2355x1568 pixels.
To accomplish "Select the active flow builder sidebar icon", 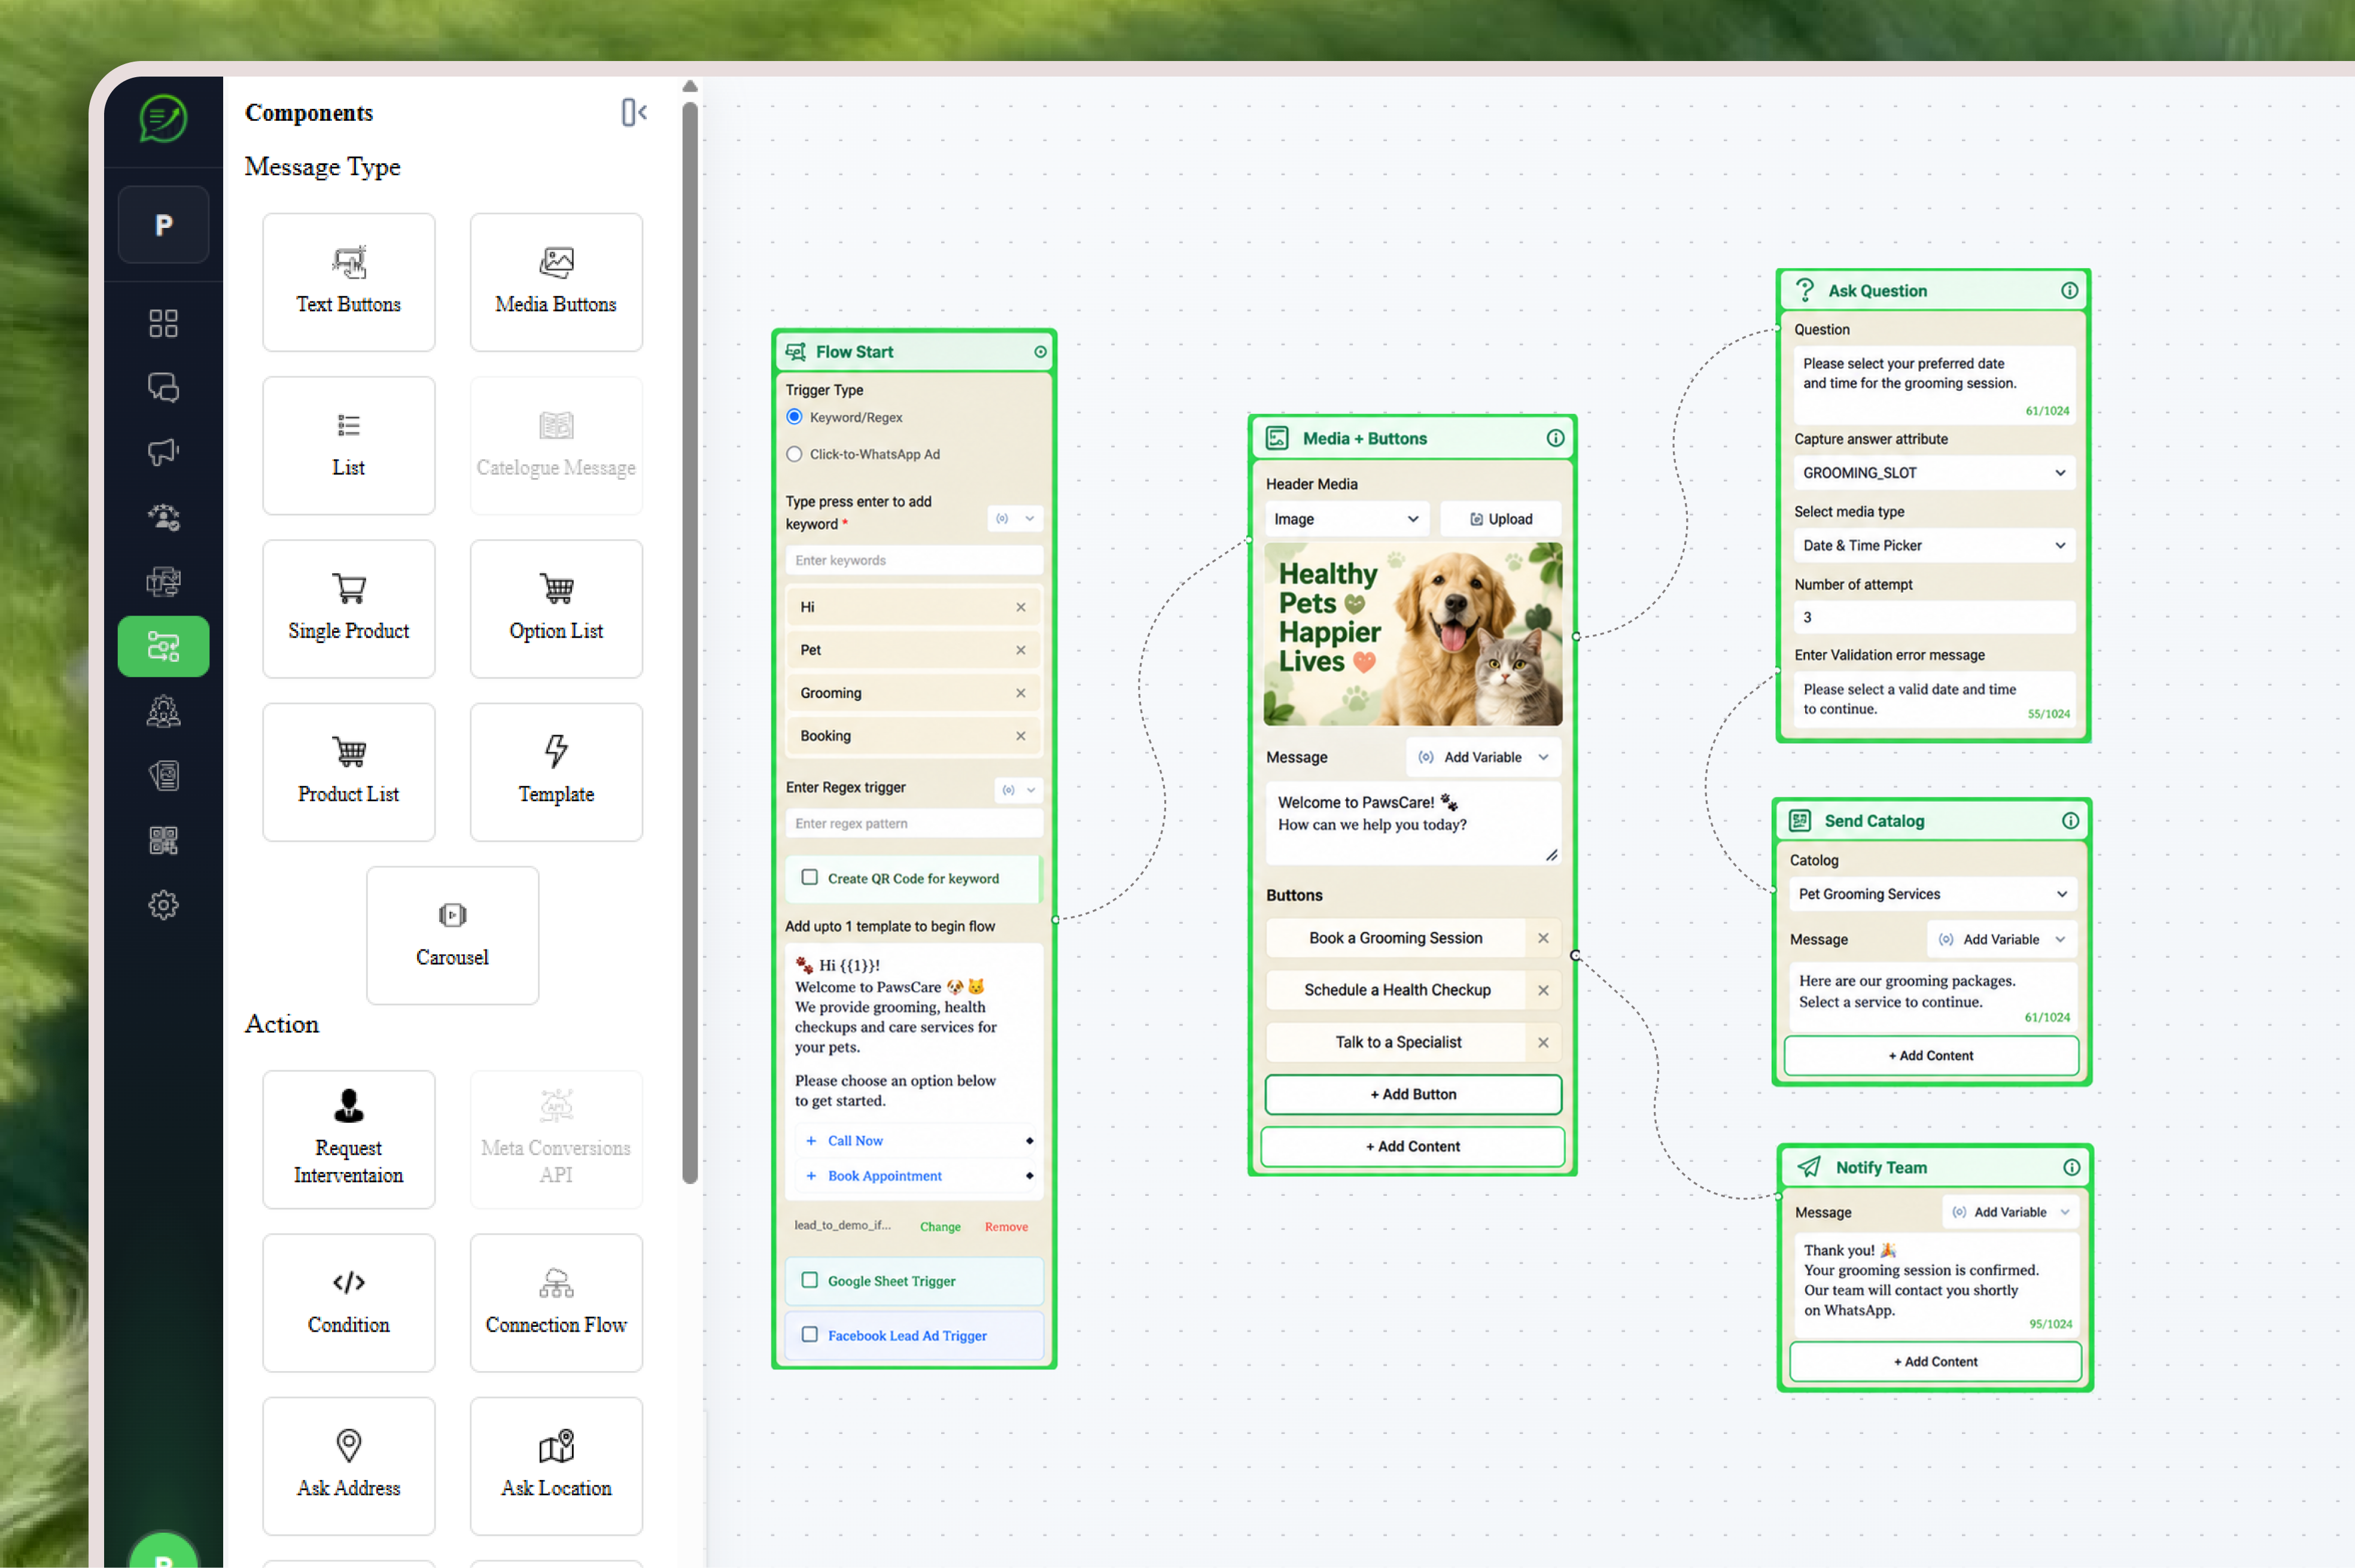I will click(163, 646).
